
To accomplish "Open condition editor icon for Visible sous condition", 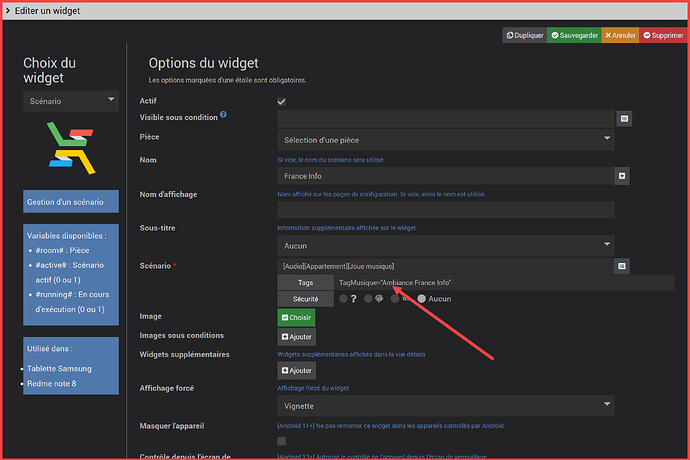I will click(624, 118).
